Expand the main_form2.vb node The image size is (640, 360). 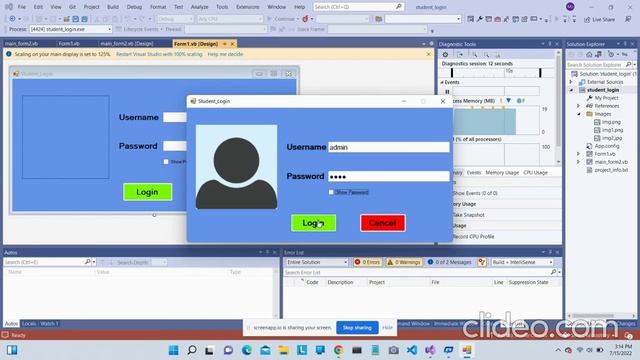pos(578,162)
